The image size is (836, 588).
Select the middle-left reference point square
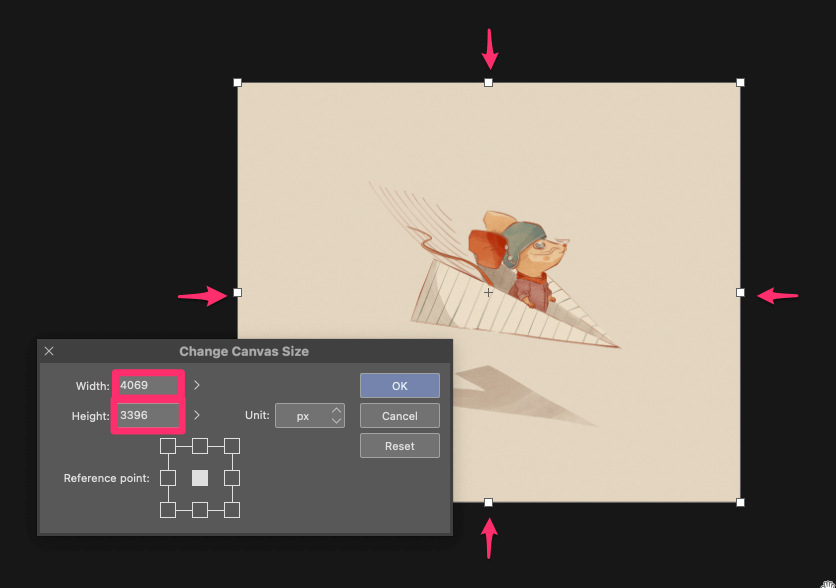pos(168,478)
